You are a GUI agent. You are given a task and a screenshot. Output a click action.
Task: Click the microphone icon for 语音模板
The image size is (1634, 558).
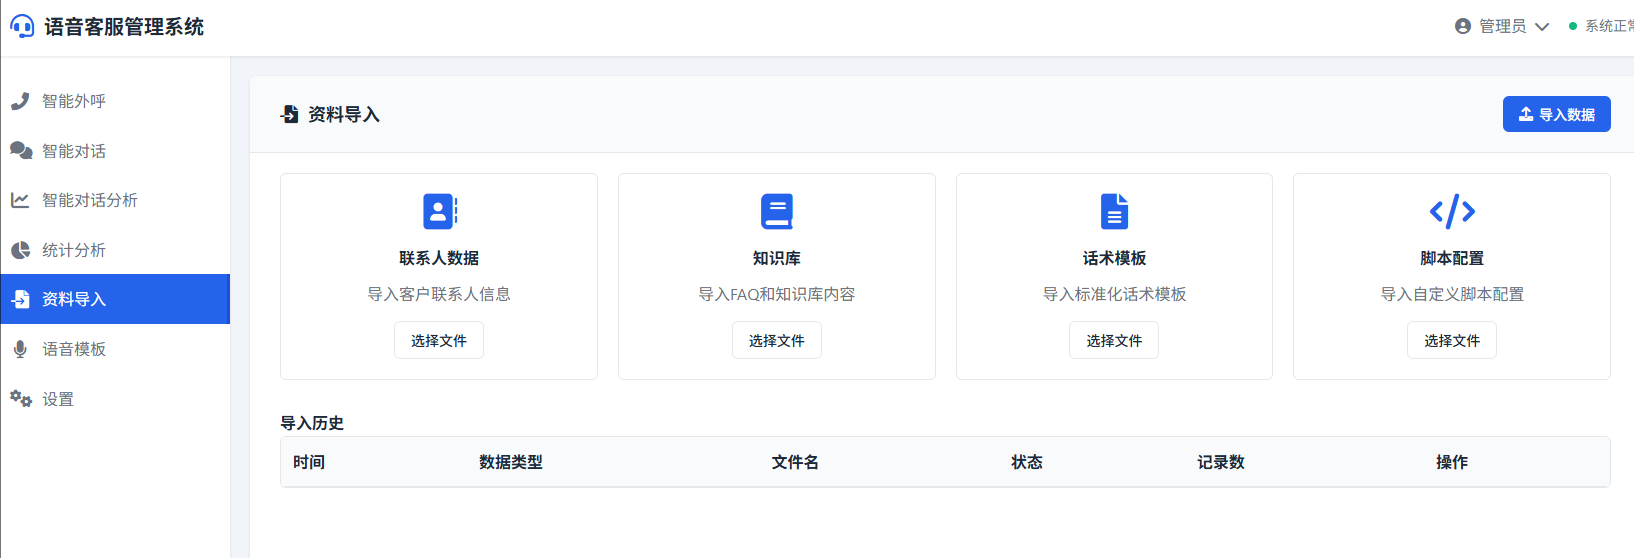click(x=20, y=349)
